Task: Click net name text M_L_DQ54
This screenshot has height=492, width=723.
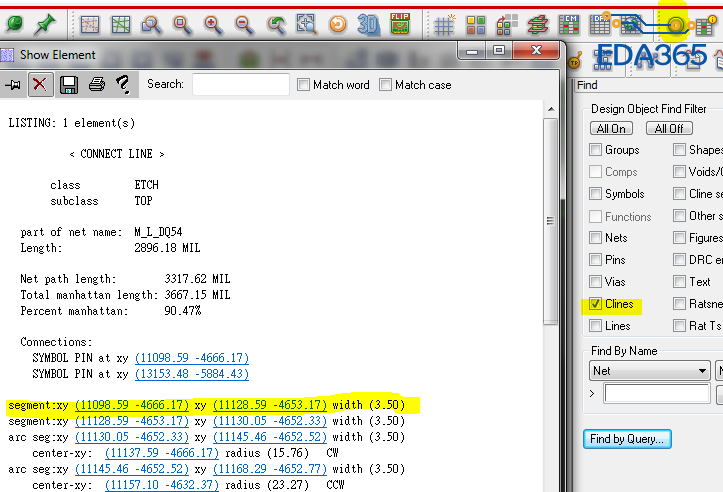Action: [x=158, y=232]
